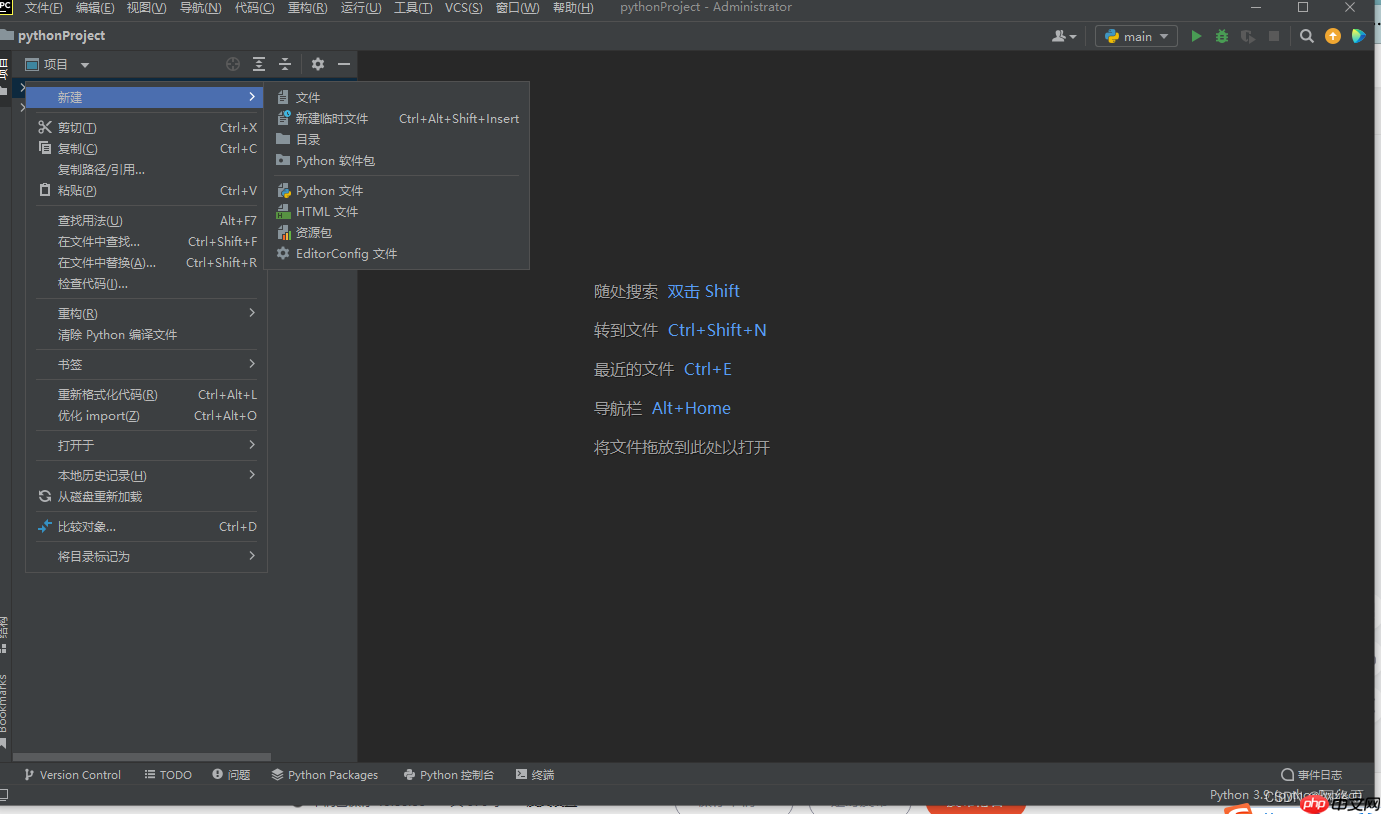Select 优化 import(Z) entry

click(146, 415)
